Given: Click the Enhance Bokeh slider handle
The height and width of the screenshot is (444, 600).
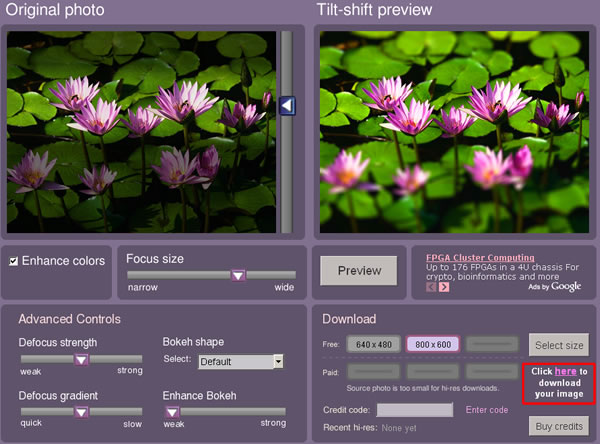Looking at the screenshot, I should 172,411.
